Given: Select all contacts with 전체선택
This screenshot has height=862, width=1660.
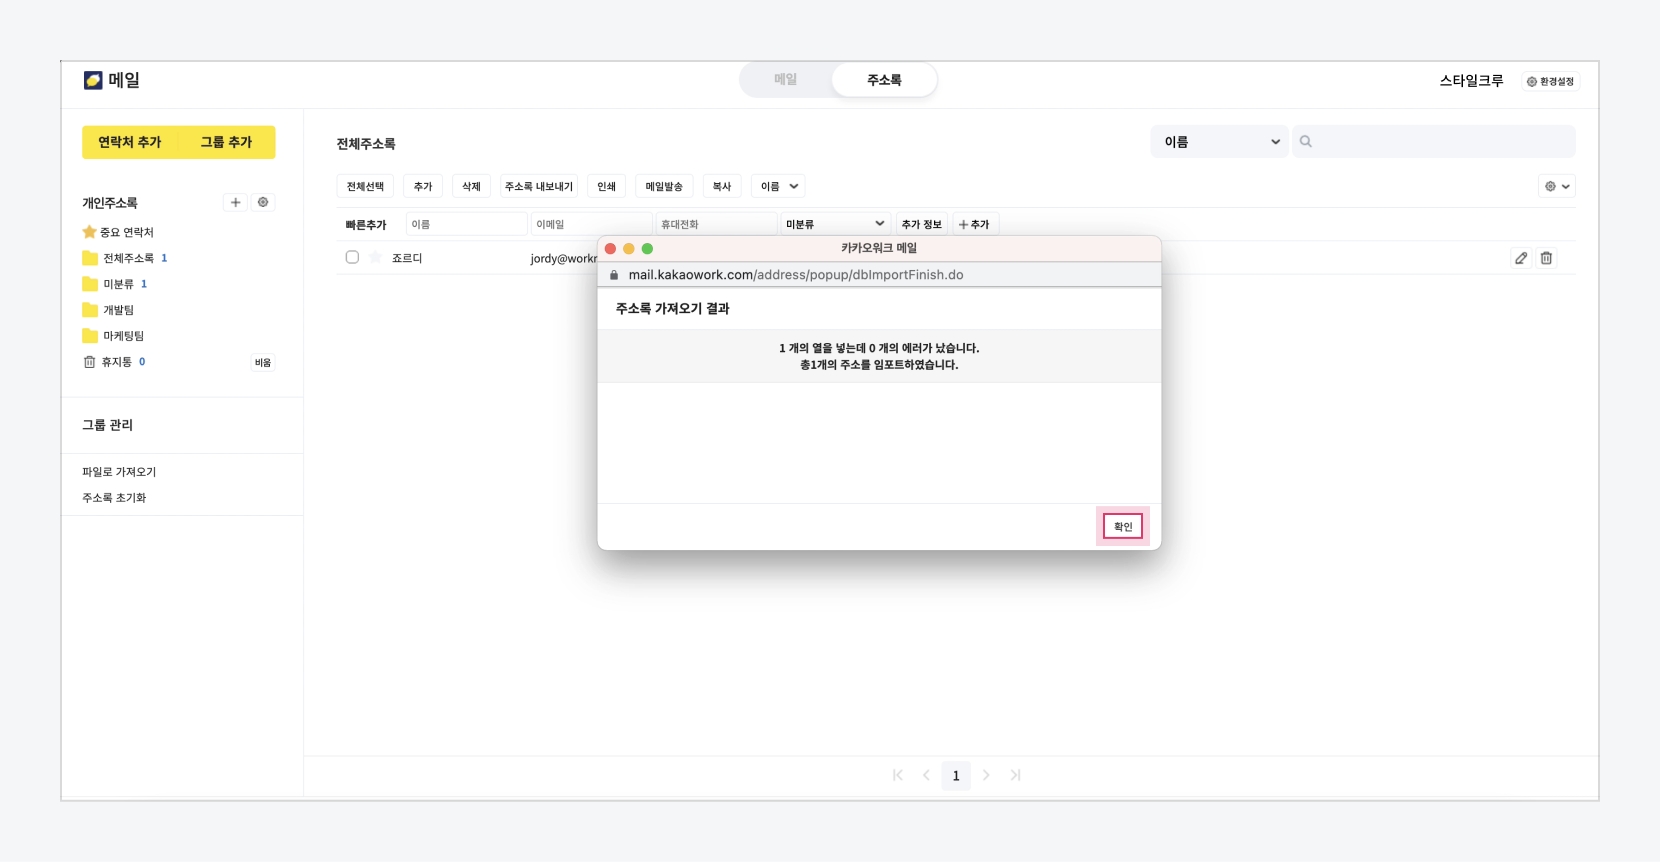Looking at the screenshot, I should pyautogui.click(x=365, y=186).
